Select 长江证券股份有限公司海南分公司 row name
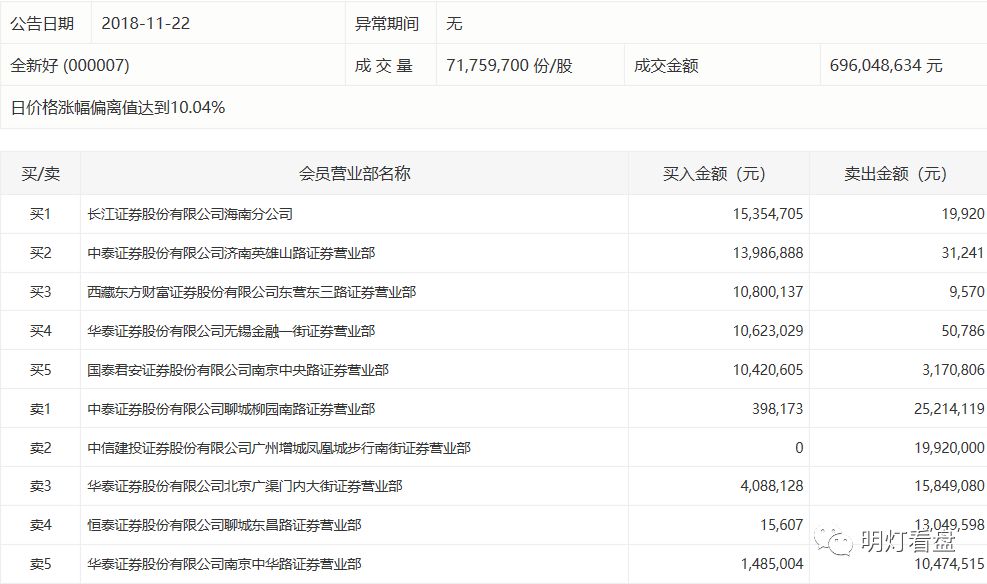Viewport: 987px width, 584px height. [190, 215]
